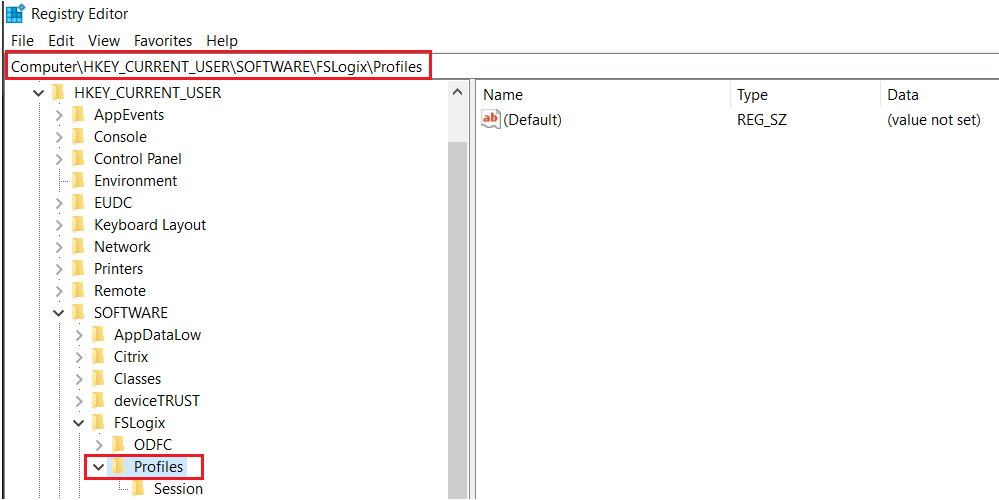Select the SOFTWARE key label
Screen dimensions: 999x500
(x=131, y=313)
